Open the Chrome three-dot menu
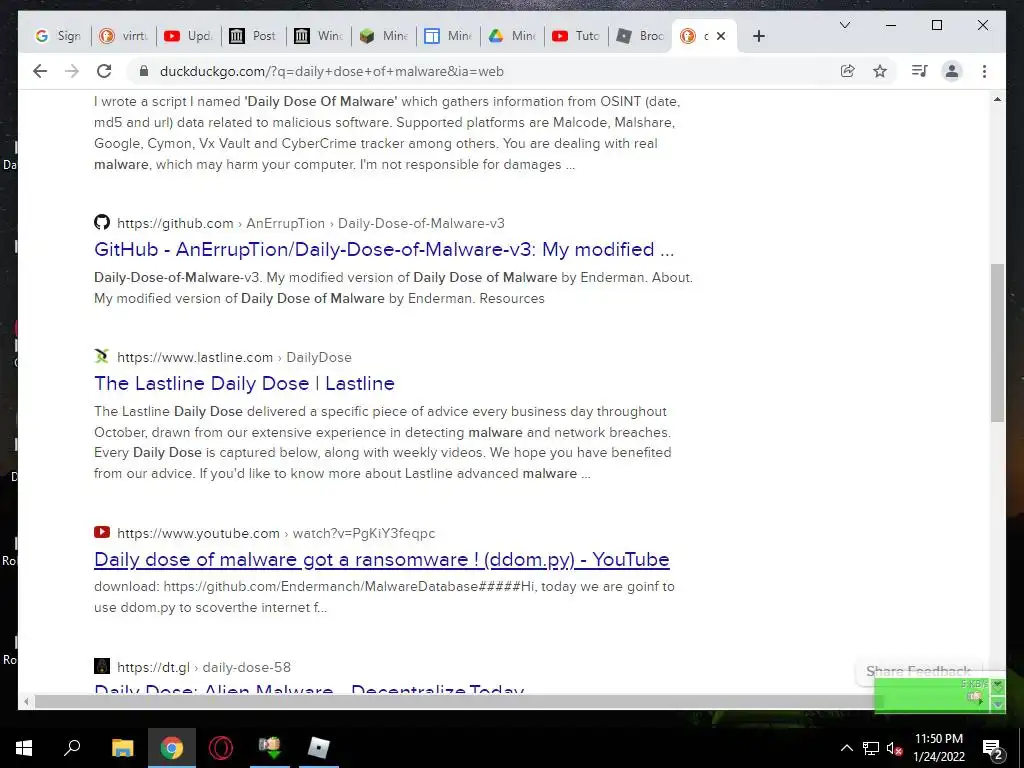Viewport: 1024px width, 768px height. [x=984, y=71]
